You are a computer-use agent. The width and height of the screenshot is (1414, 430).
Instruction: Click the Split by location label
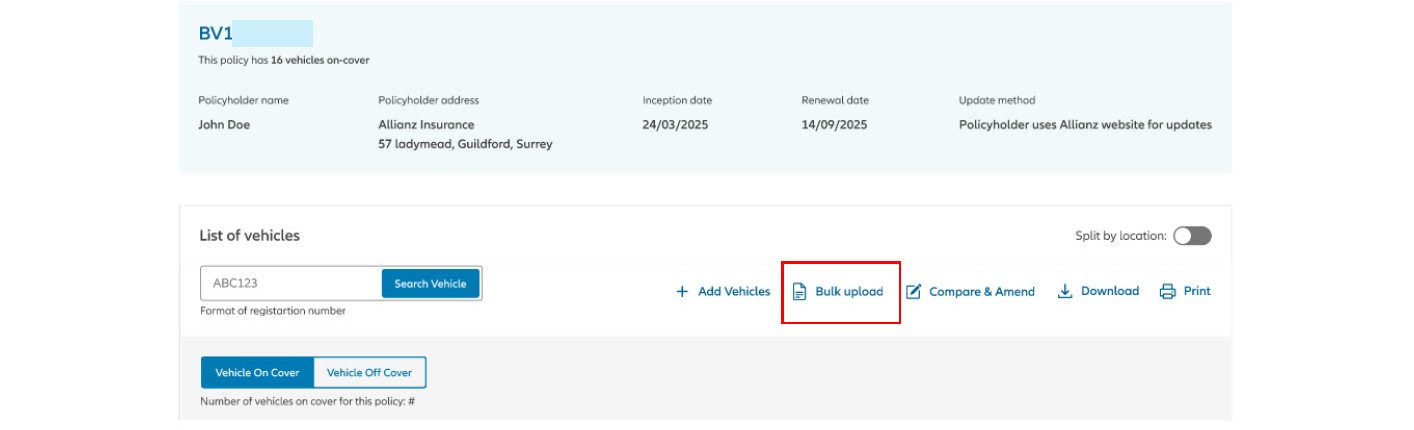[x=1121, y=236]
